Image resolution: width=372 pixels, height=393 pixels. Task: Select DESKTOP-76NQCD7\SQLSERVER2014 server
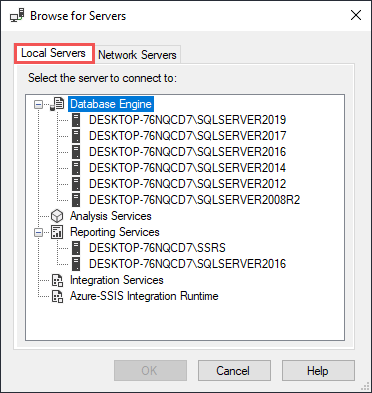(x=187, y=168)
